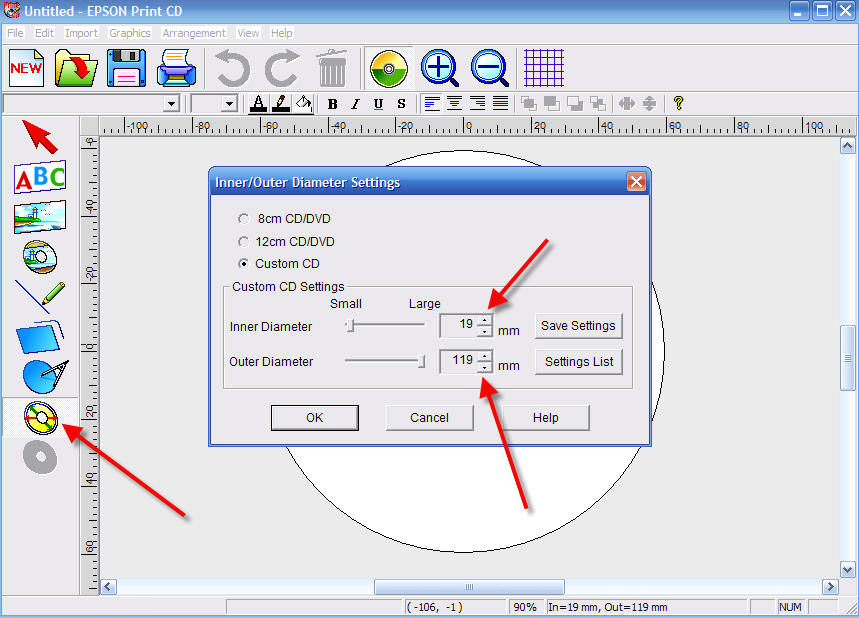Open the View menu
This screenshot has height=618, width=859.
coord(248,33)
